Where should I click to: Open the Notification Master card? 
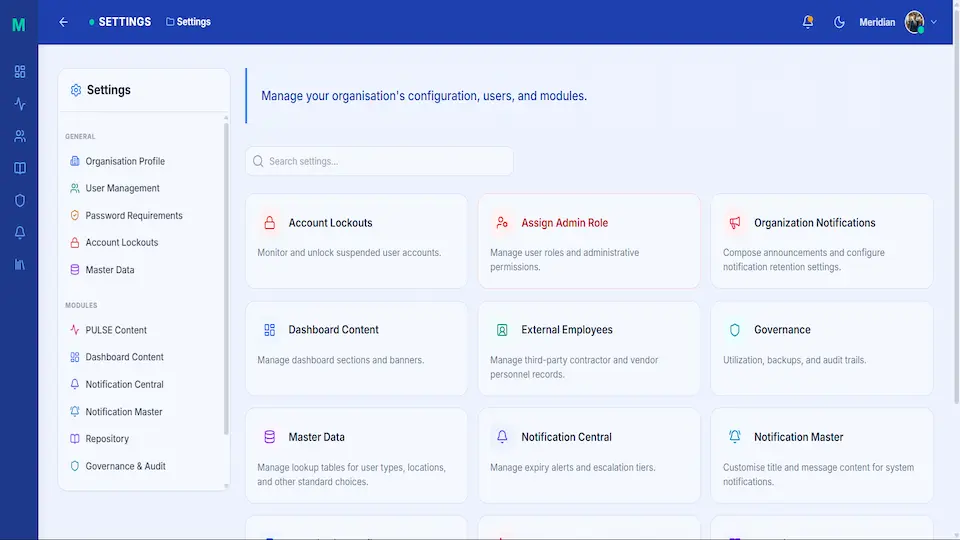[x=822, y=456]
